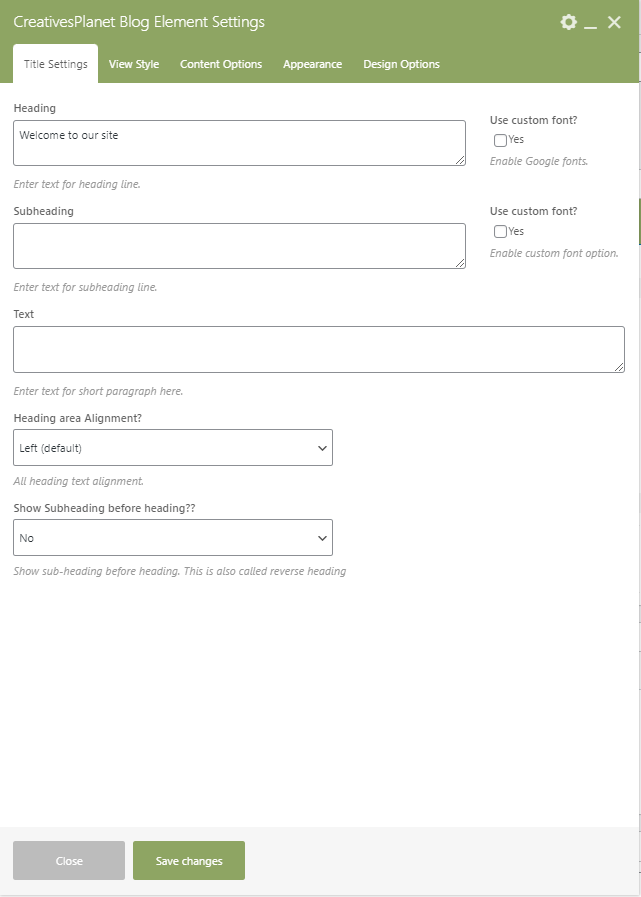Expand the Heading area Alignment dropdown

pos(173,448)
